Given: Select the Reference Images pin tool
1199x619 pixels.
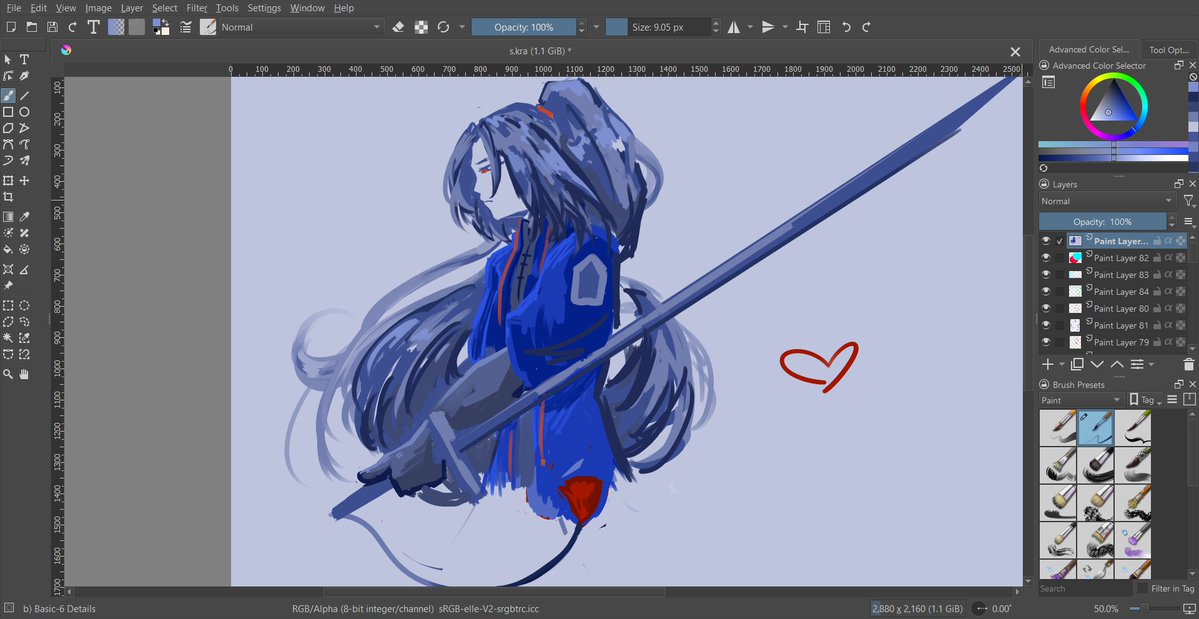Looking at the screenshot, I should pos(8,285).
